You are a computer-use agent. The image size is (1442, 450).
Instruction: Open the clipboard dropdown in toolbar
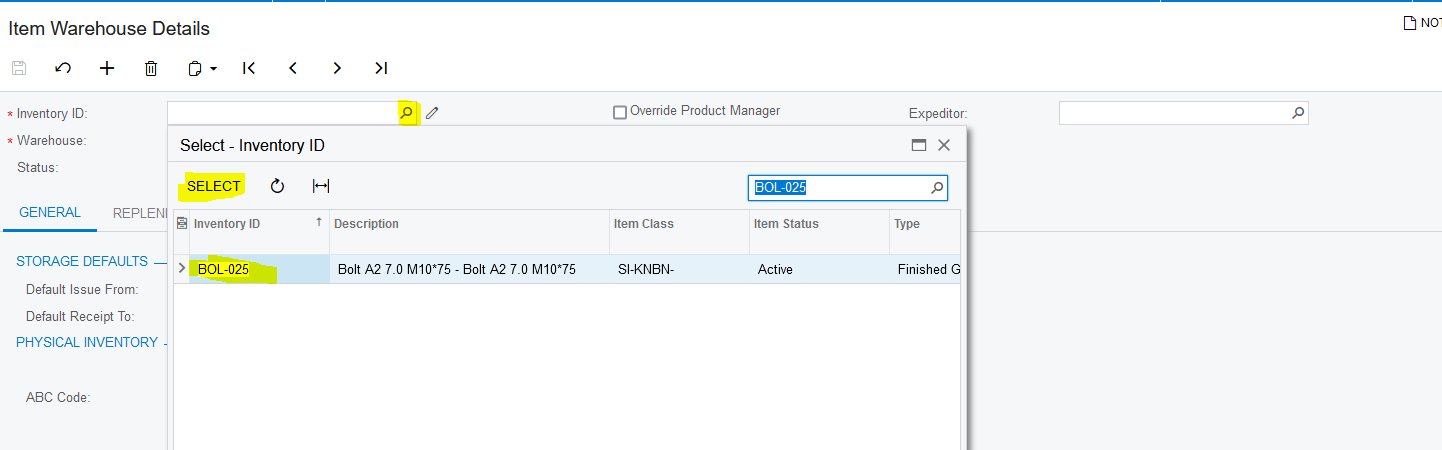click(x=203, y=68)
